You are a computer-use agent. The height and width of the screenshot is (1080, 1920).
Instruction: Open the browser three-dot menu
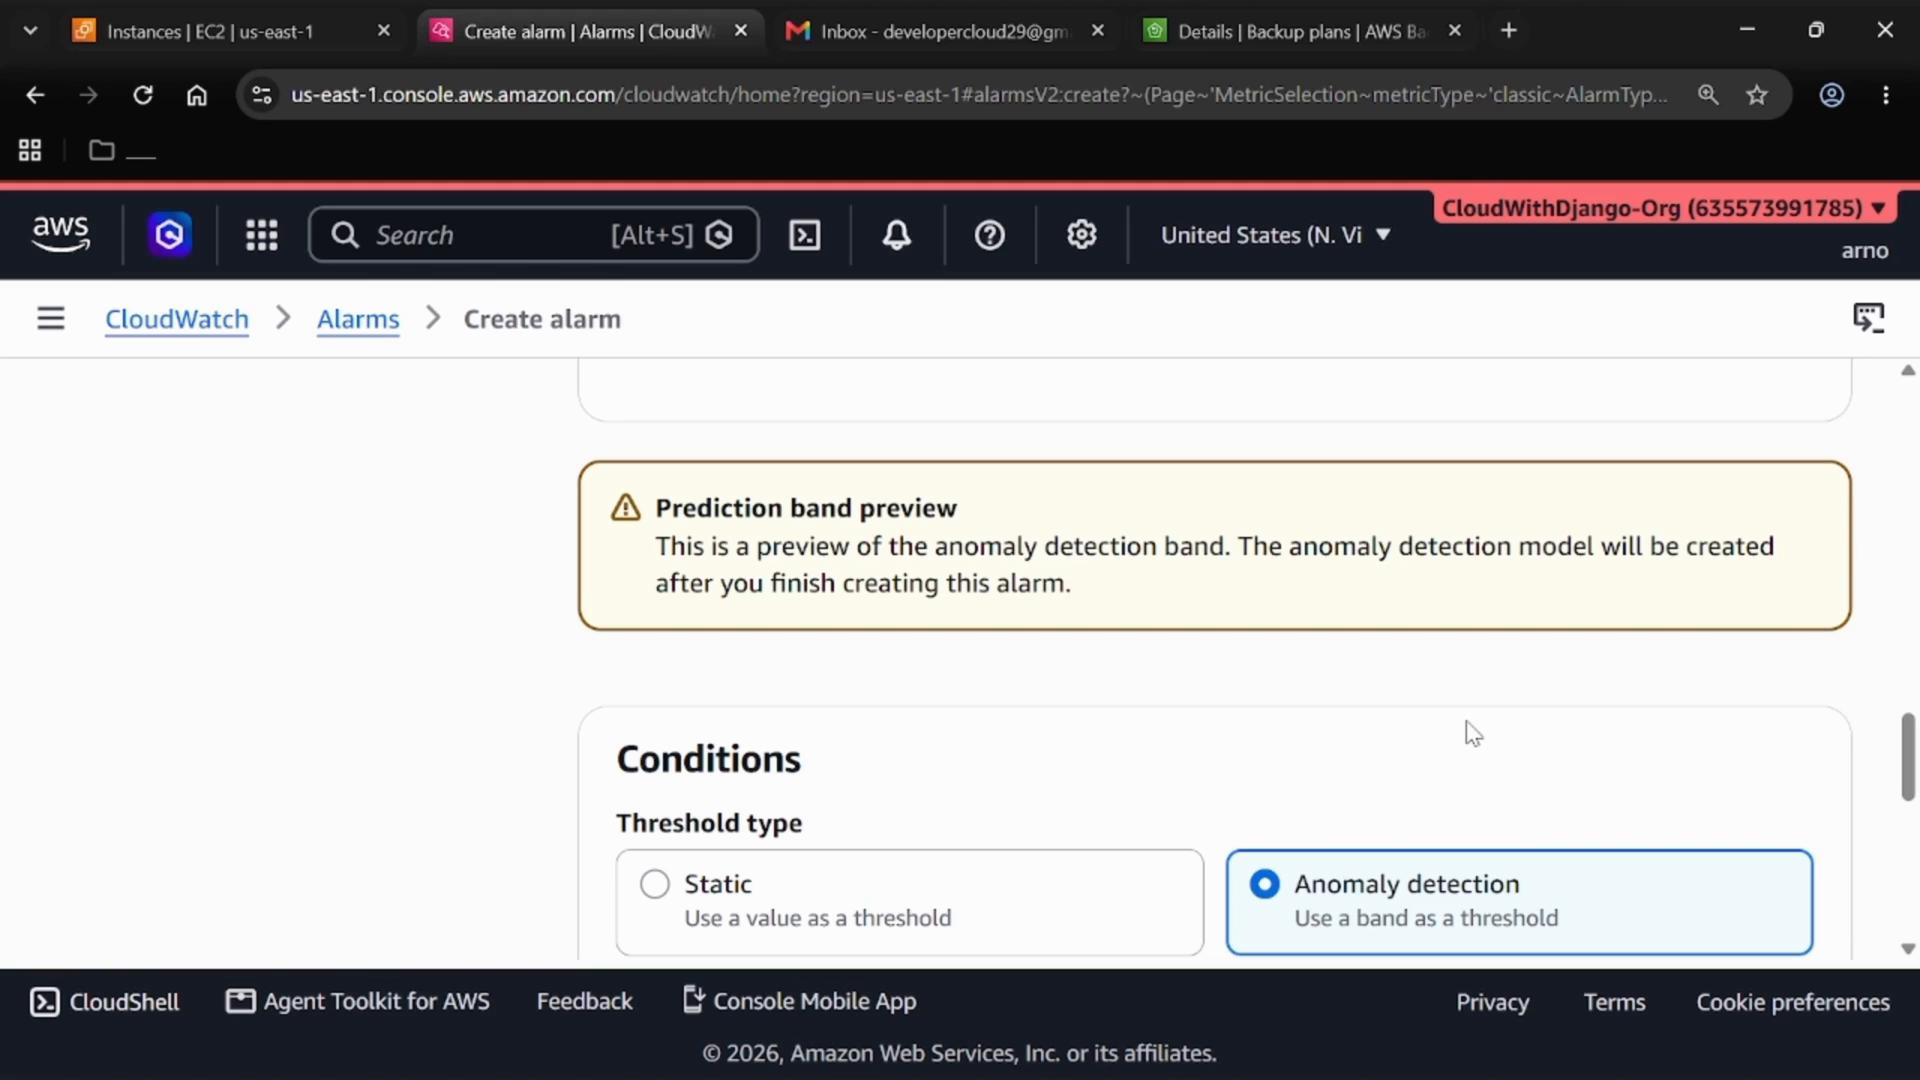pyautogui.click(x=1886, y=95)
